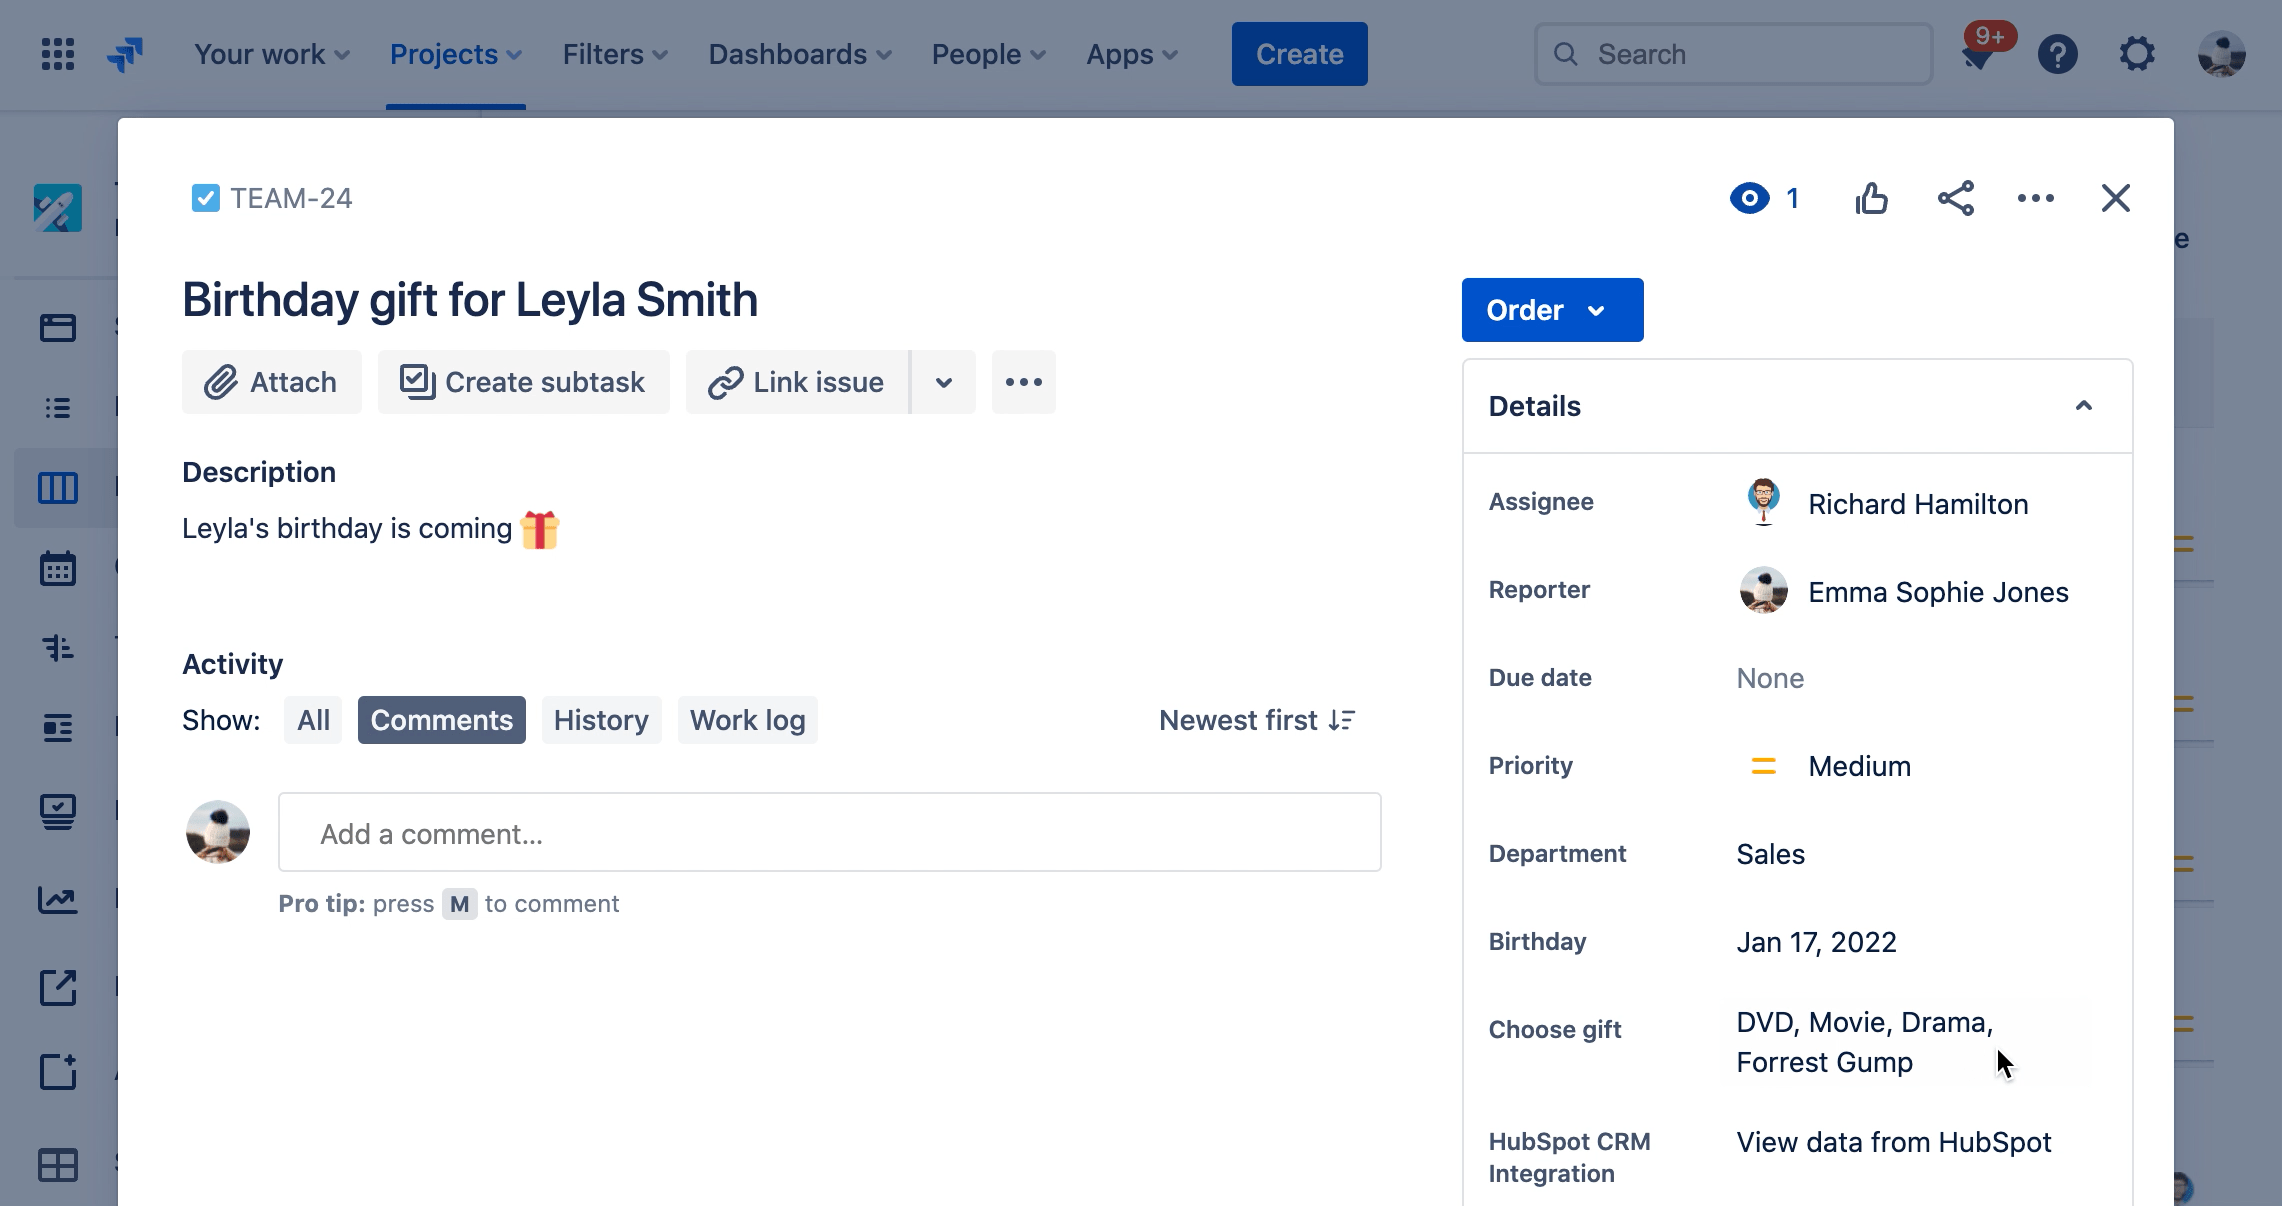Viewport: 2282px width, 1206px height.
Task: Click the View data from HubSpot link
Action: (x=1893, y=1142)
